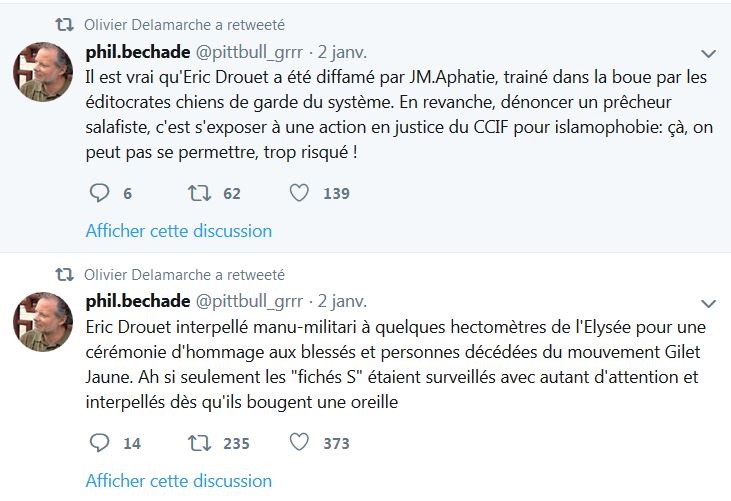Open 'Afficher cette discussion' under second tweet
This screenshot has width=731, height=501.
[x=178, y=481]
